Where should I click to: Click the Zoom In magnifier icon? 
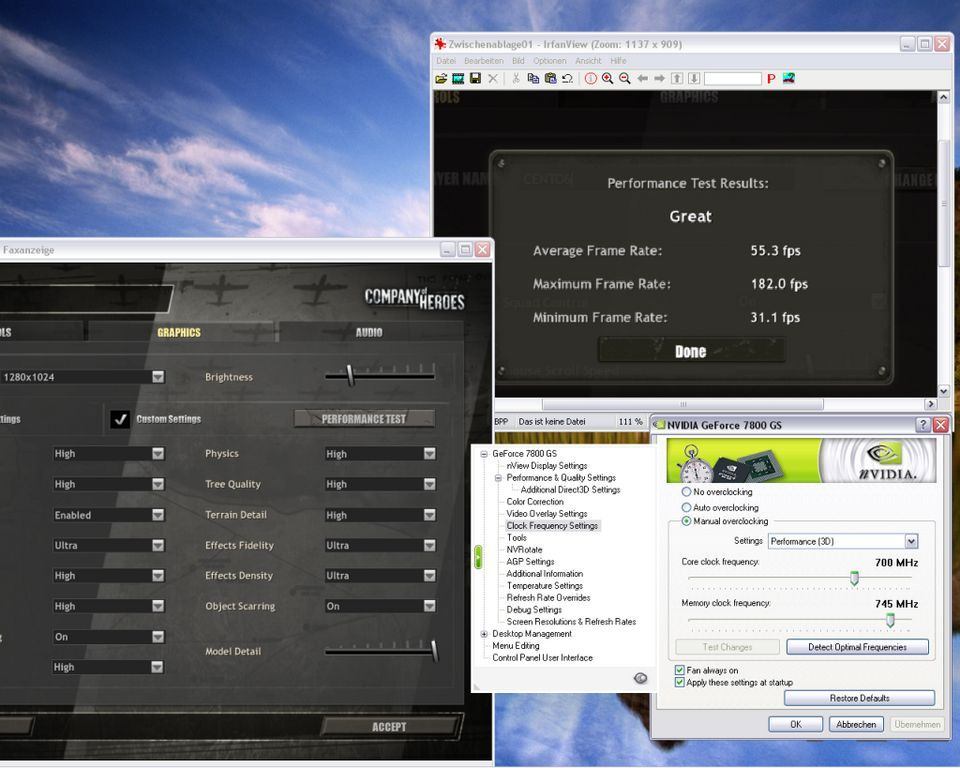pyautogui.click(x=607, y=78)
